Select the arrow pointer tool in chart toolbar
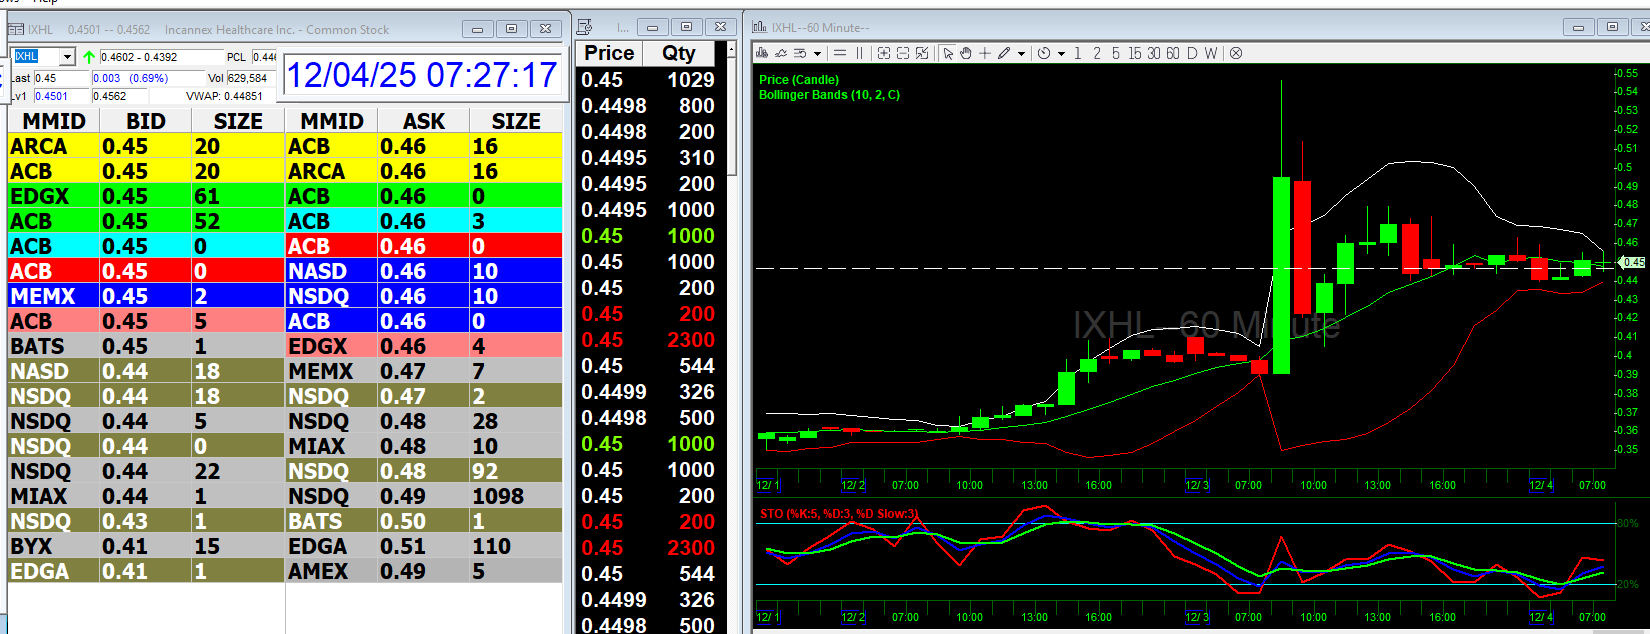 (x=948, y=53)
